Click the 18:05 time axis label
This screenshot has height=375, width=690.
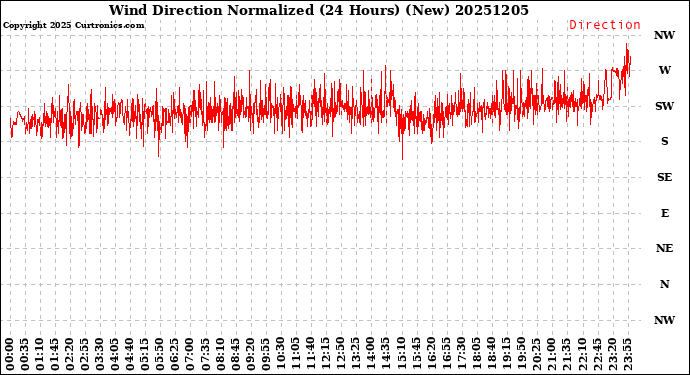coord(476,355)
